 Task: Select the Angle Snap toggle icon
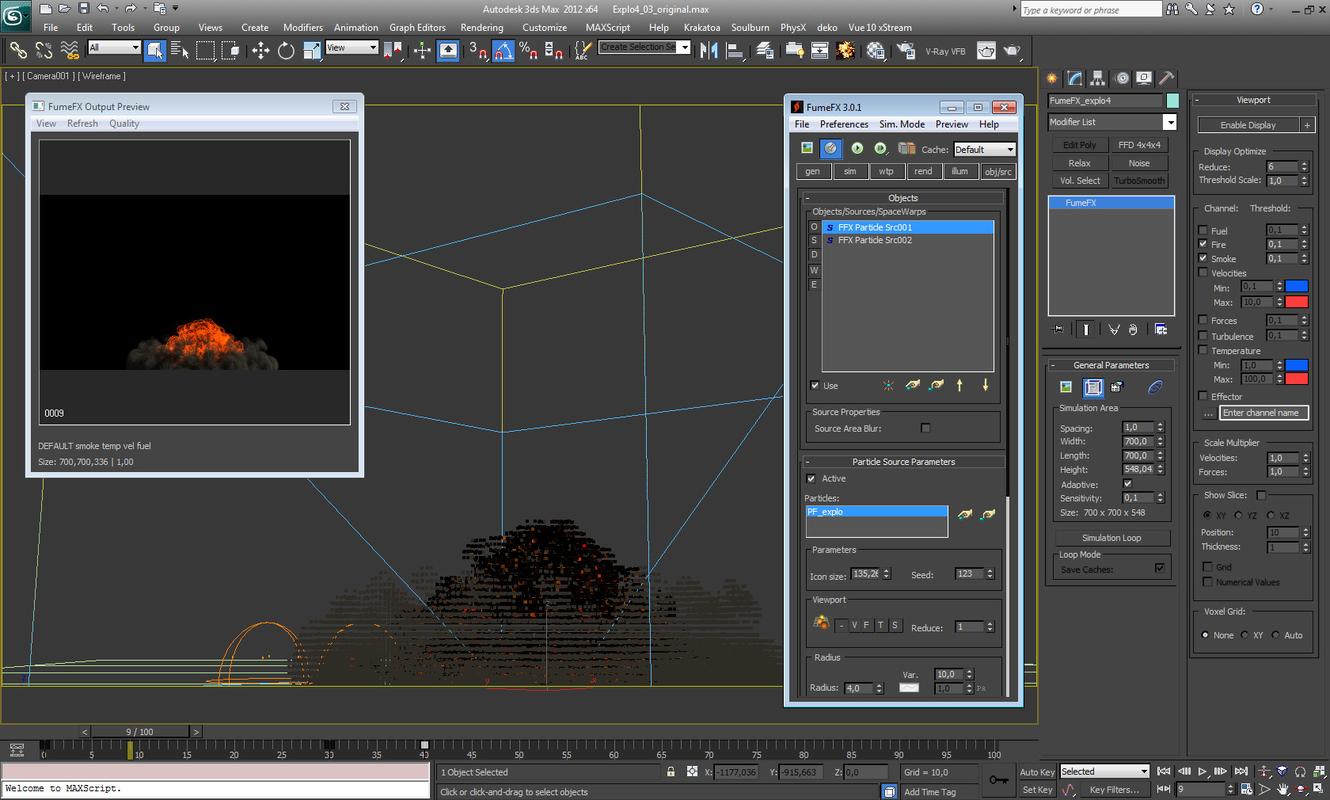point(502,49)
